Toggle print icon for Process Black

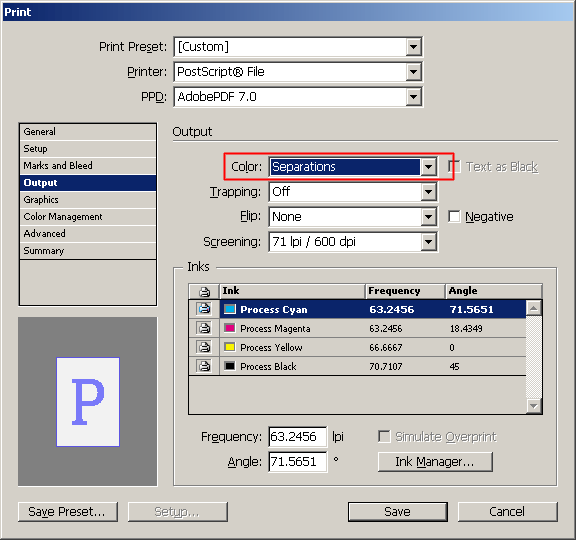point(204,366)
